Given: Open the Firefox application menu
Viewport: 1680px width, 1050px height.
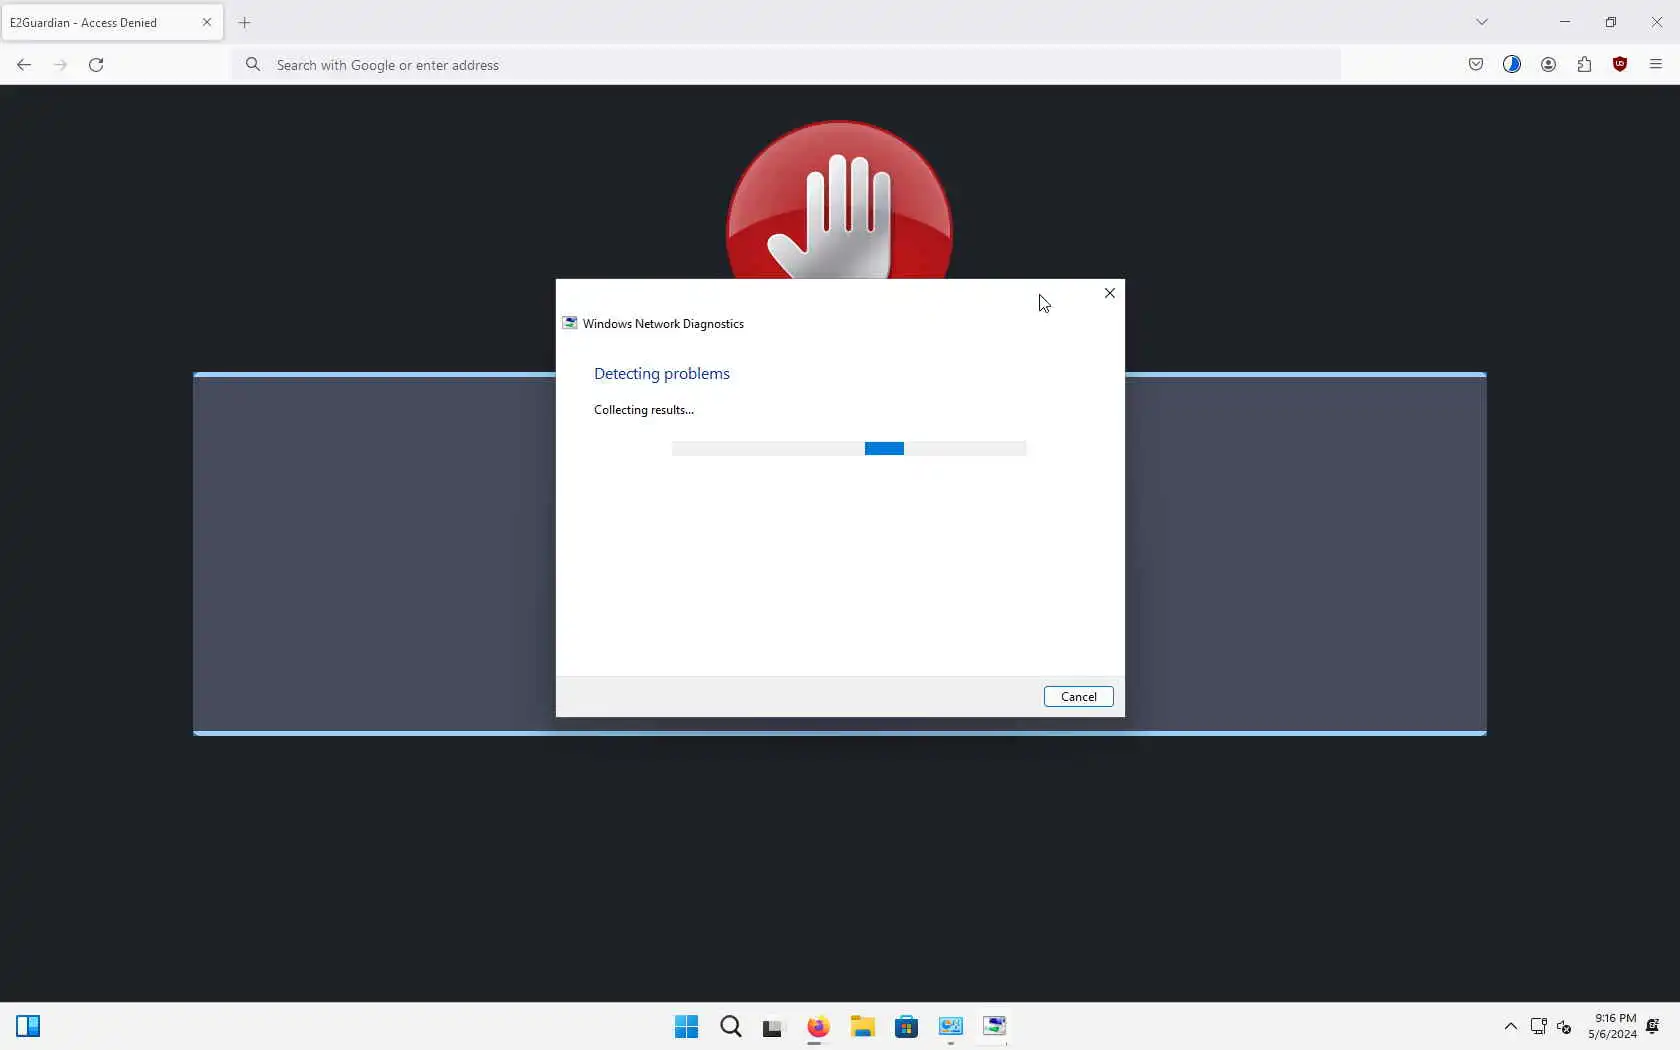Looking at the screenshot, I should click(1656, 65).
